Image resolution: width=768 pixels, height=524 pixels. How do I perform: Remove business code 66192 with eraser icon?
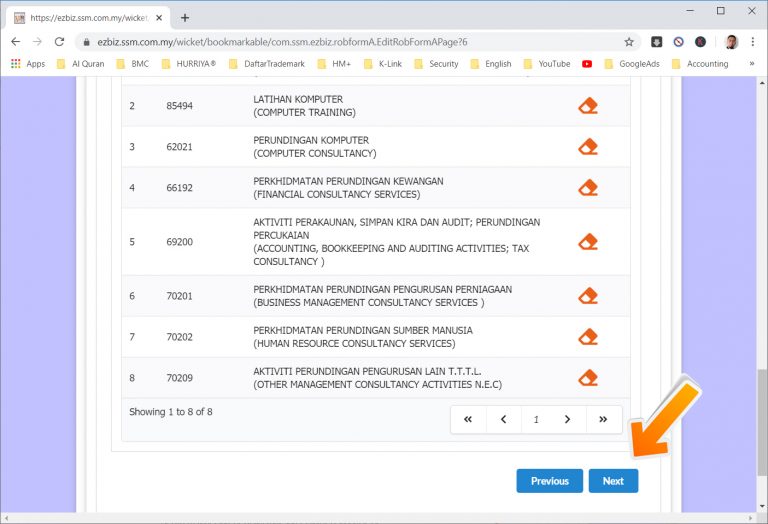[588, 188]
